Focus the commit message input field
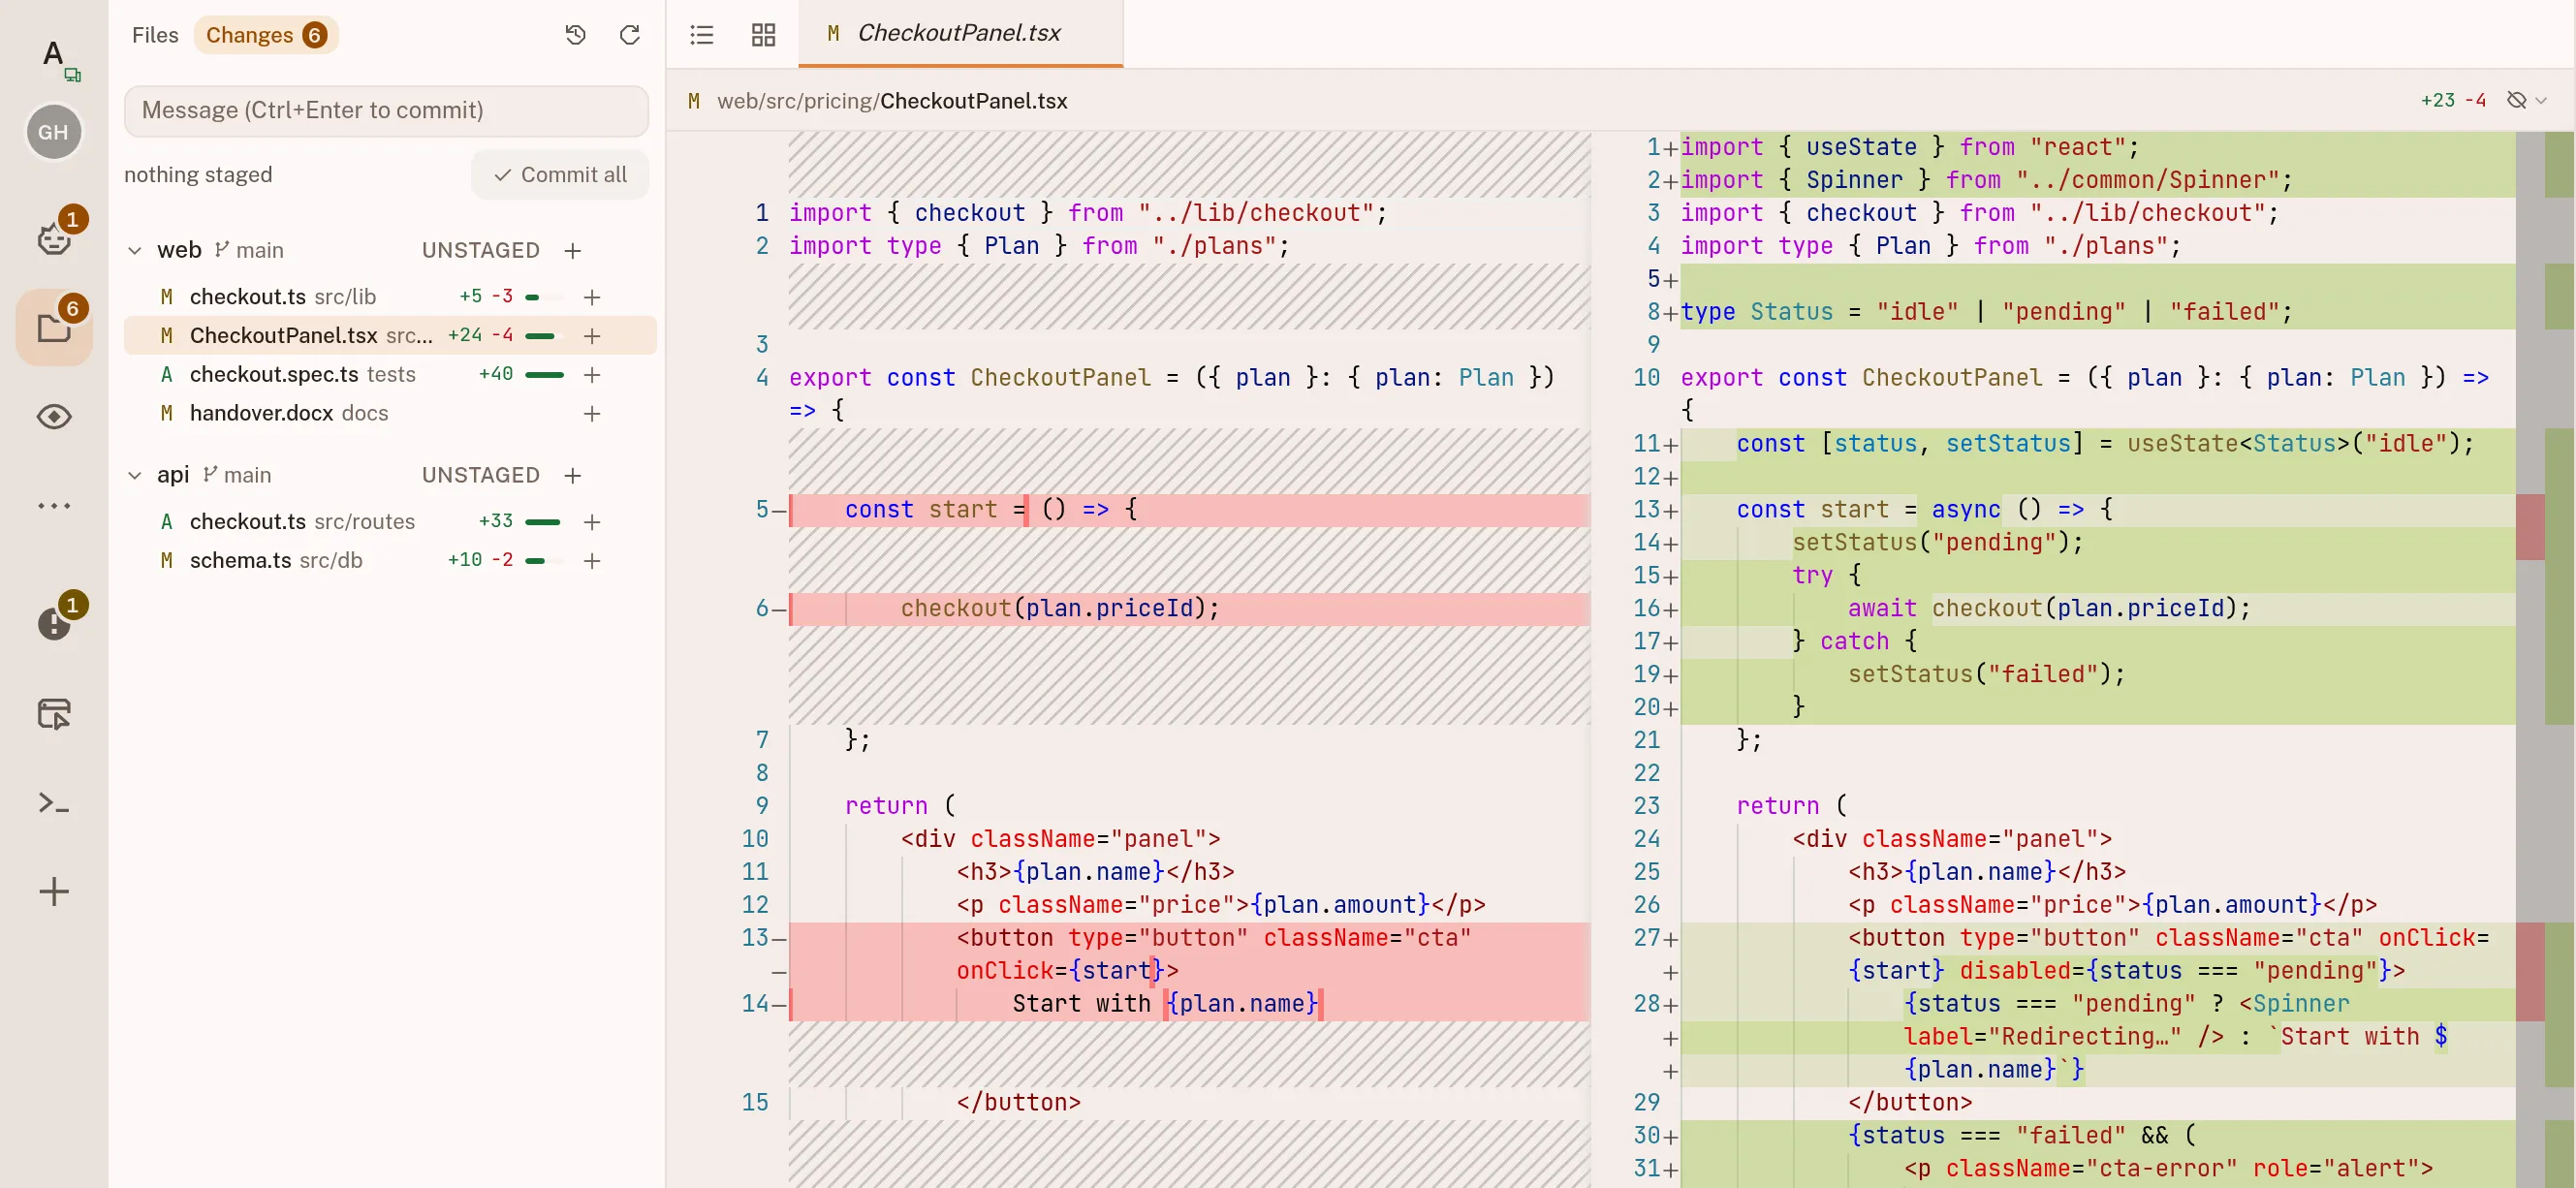Screen dimensions: 2576x1188 coord(386,110)
